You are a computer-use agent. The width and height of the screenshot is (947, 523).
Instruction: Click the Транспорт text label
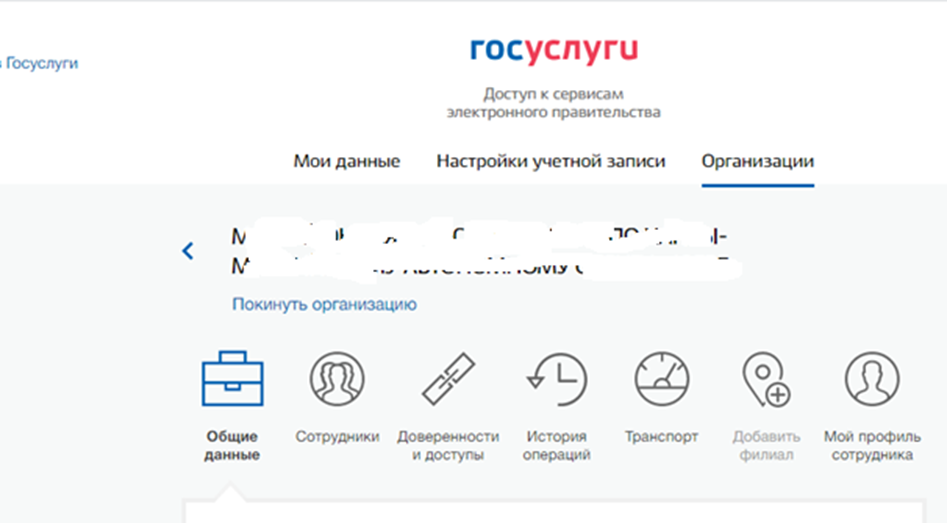(x=661, y=436)
